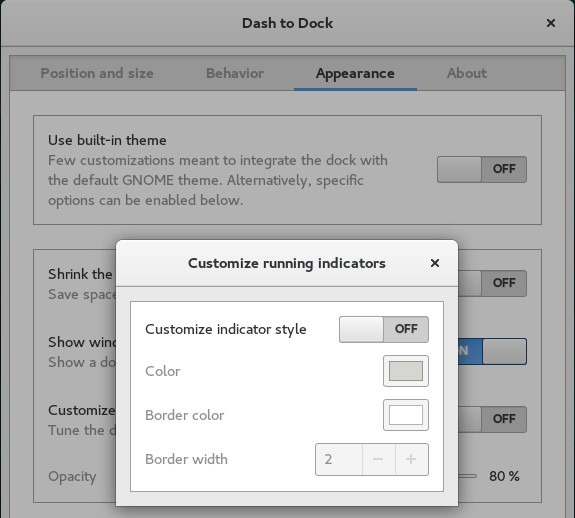The height and width of the screenshot is (518, 575).
Task: Toggle the Customize opacity switch
Action: pyautogui.click(x=492, y=419)
